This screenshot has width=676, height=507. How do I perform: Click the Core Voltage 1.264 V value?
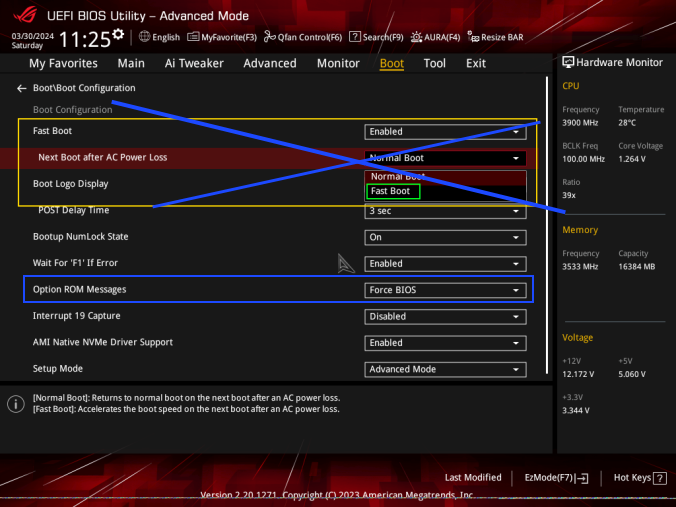[x=632, y=159]
